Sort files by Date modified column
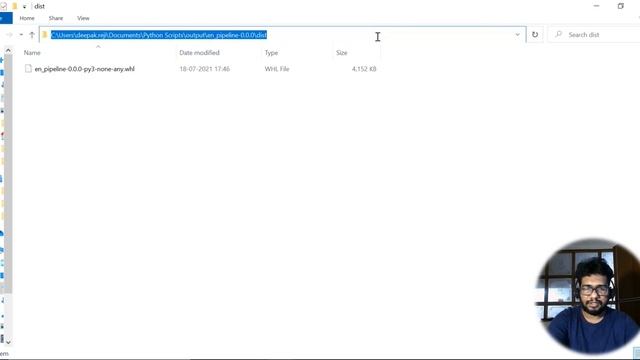The width and height of the screenshot is (640, 360). 199,53
